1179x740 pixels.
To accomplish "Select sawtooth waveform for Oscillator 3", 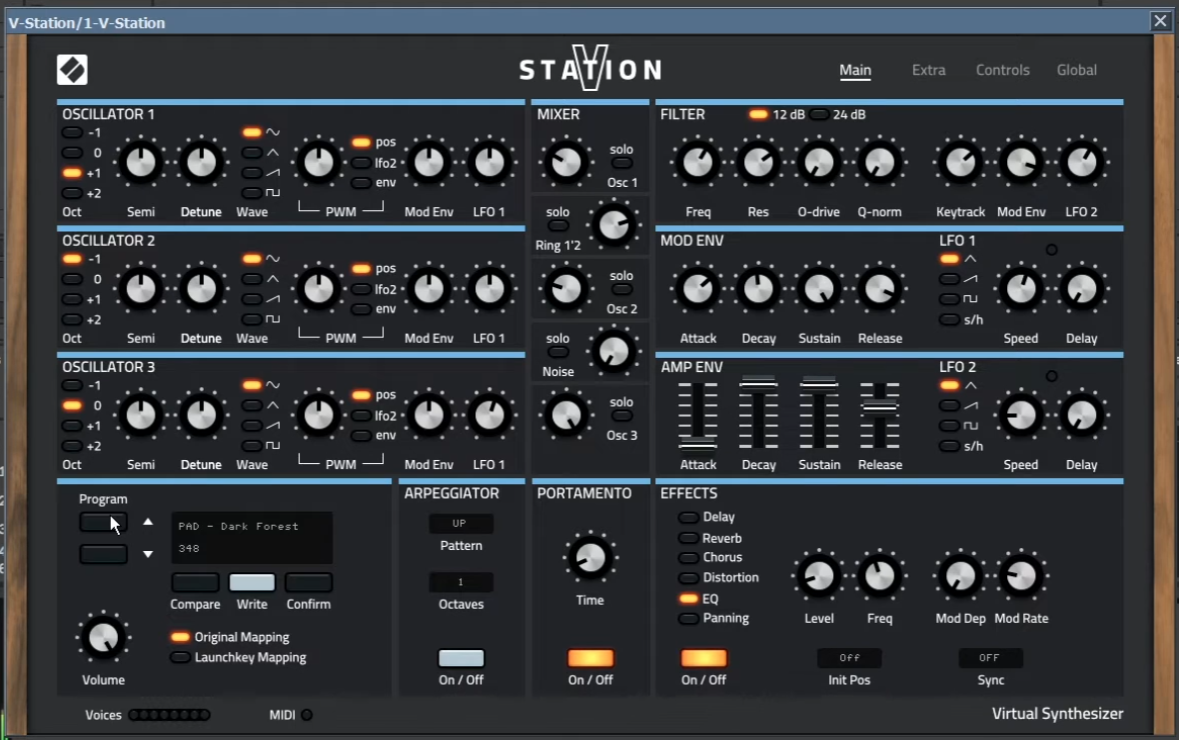I will tap(252, 426).
